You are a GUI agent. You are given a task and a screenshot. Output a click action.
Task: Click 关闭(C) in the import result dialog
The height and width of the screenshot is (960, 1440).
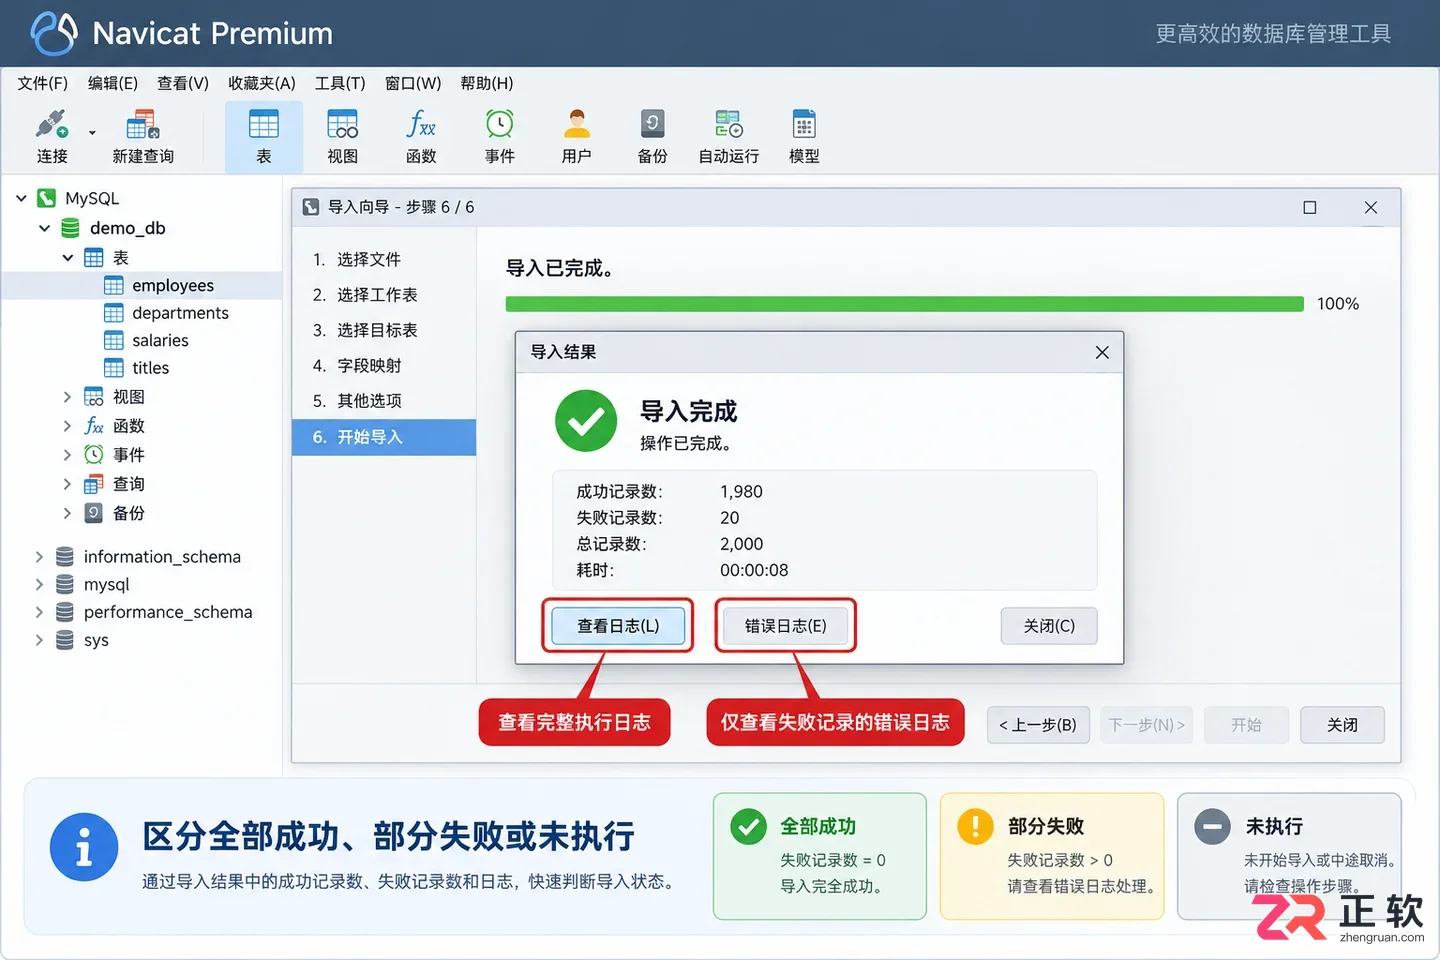(x=1049, y=626)
